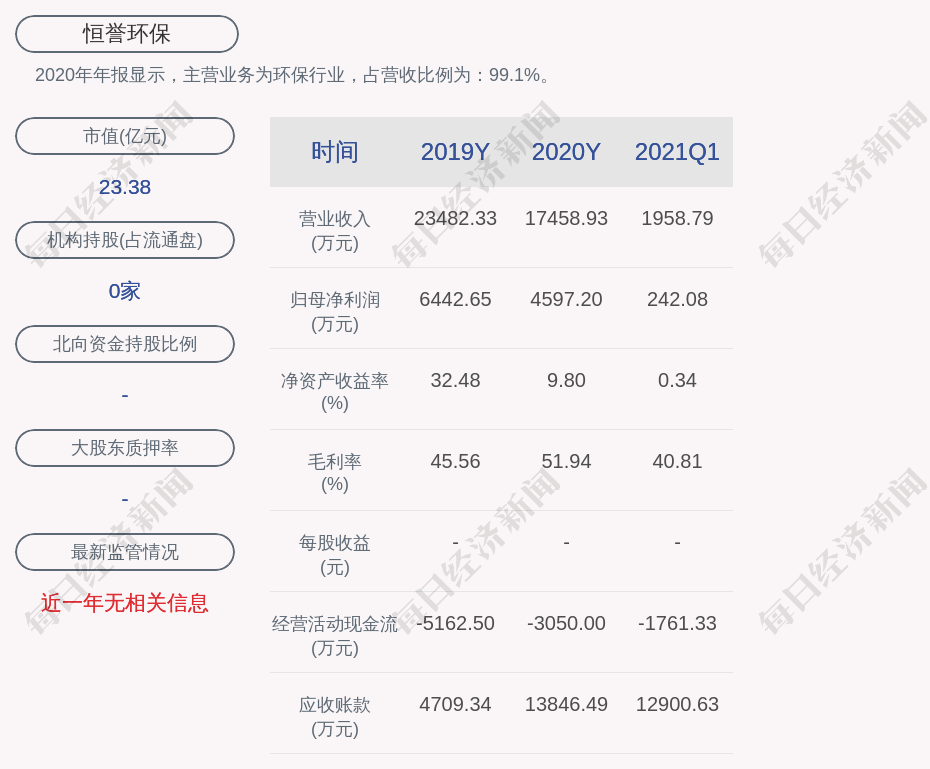Click the 大股东质押率 label button

125,448
